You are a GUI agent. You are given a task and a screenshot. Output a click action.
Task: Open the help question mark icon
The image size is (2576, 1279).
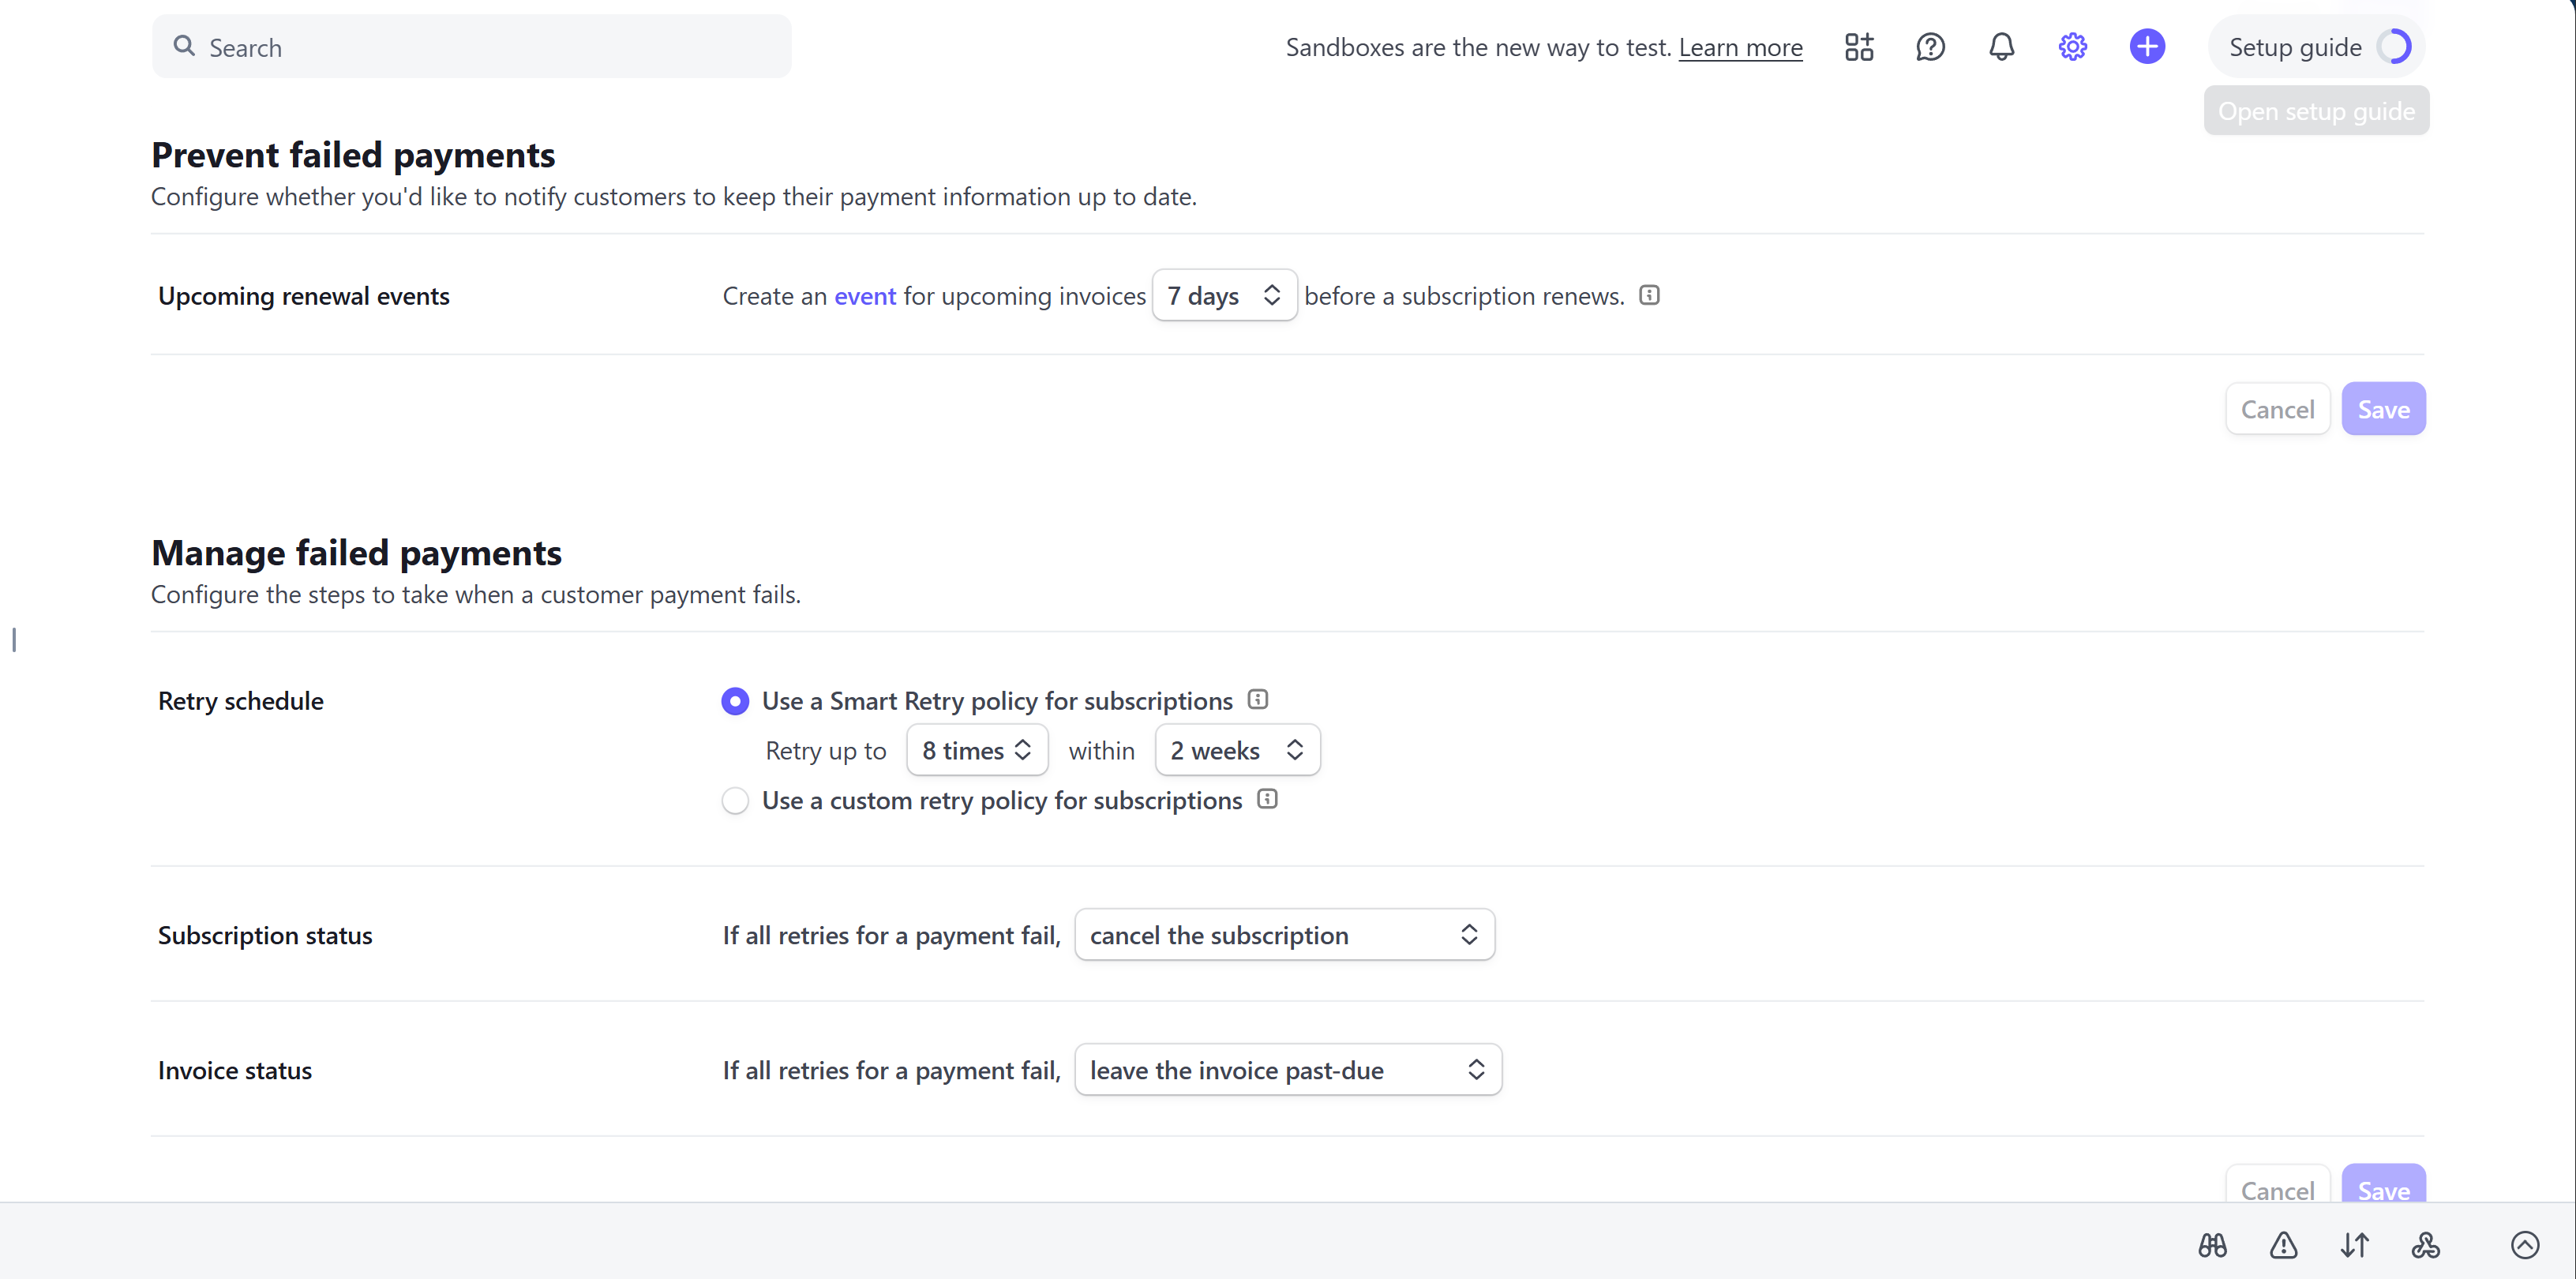(x=1930, y=47)
